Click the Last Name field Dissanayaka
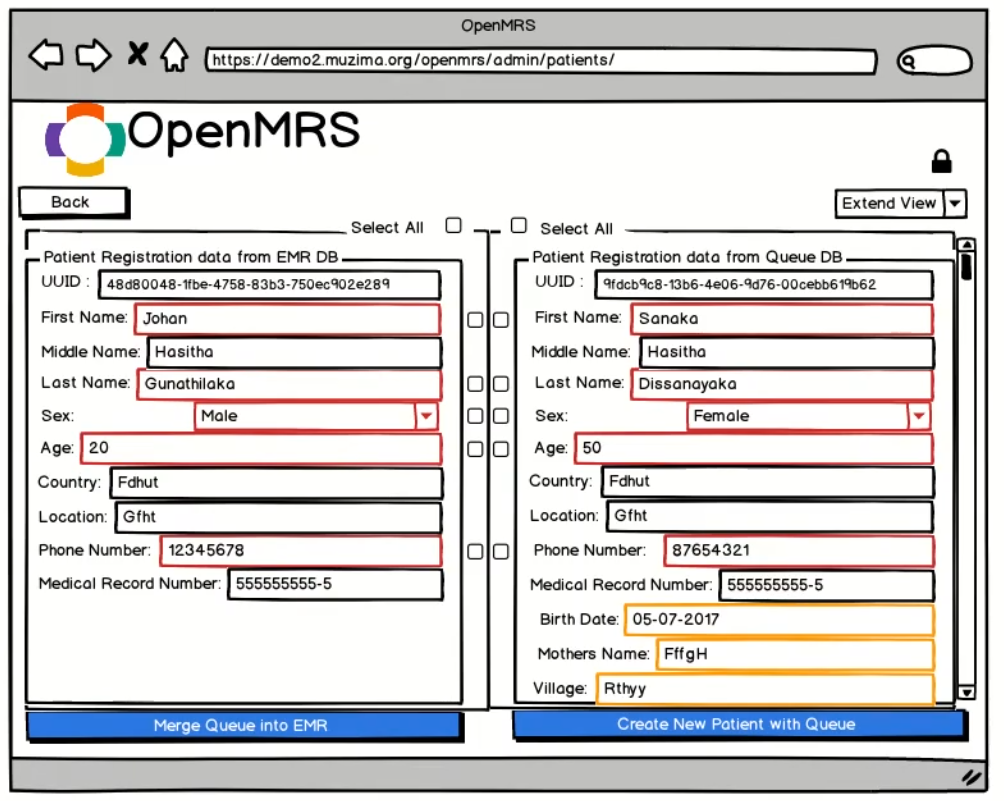 [x=781, y=384]
